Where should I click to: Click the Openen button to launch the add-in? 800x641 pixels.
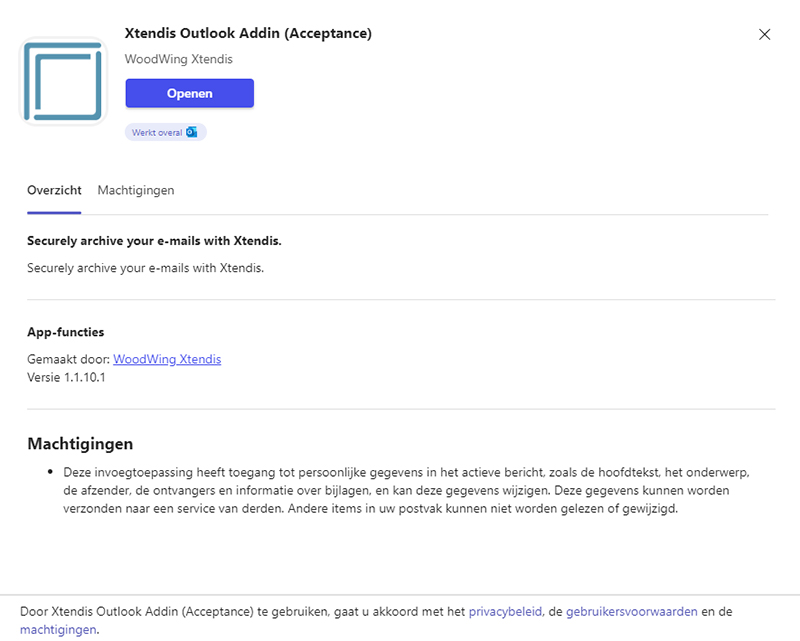point(189,93)
